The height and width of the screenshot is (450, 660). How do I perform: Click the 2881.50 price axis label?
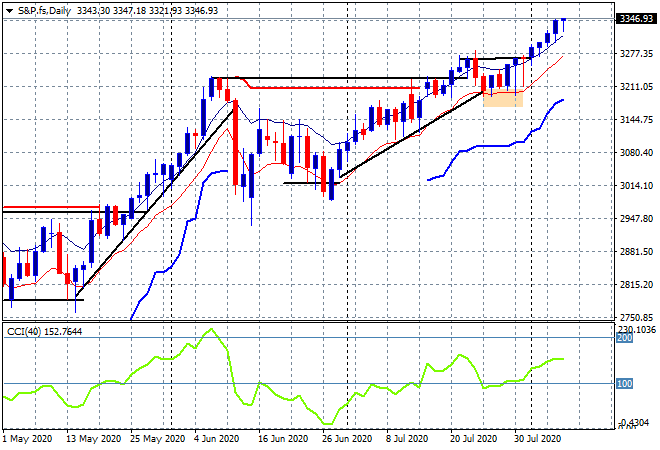[x=636, y=251]
